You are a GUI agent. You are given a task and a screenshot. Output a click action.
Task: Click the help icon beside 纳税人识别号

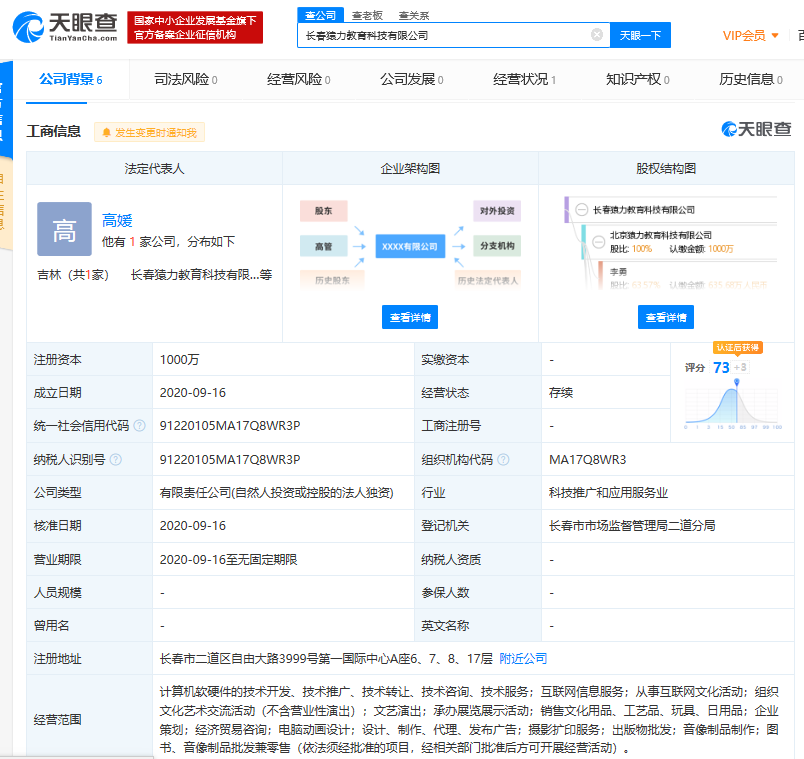click(x=115, y=459)
